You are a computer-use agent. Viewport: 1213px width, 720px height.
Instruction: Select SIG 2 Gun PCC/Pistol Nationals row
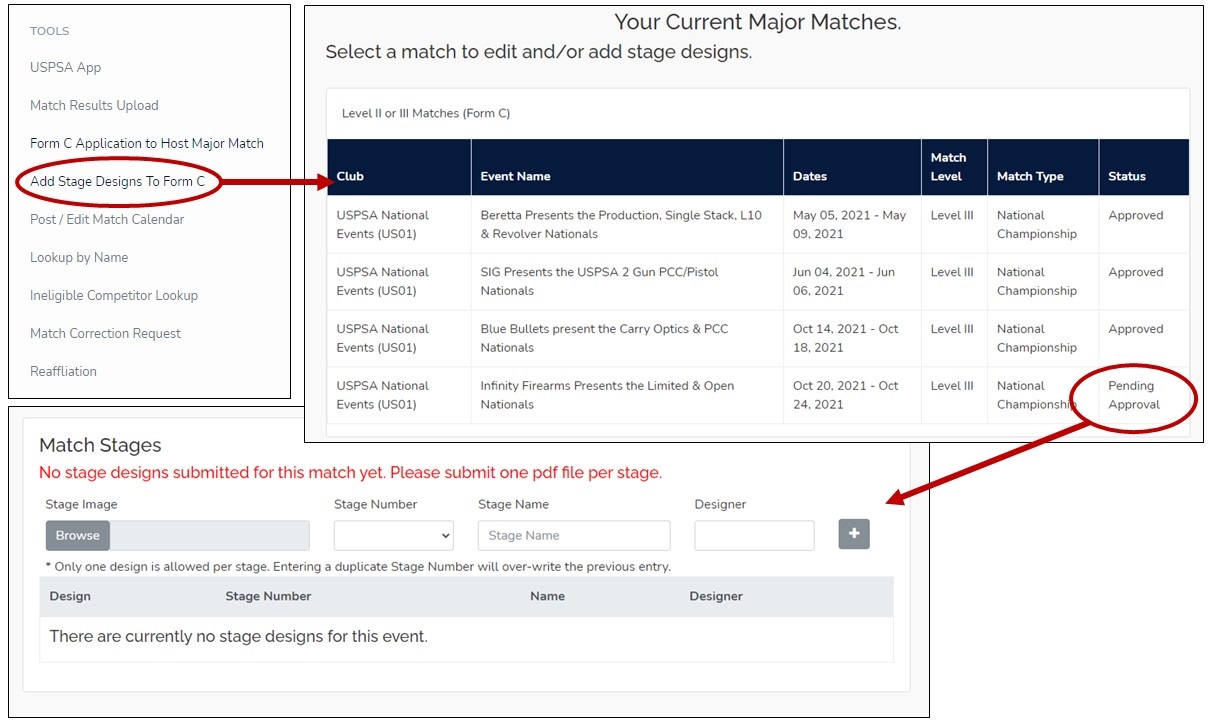point(598,281)
